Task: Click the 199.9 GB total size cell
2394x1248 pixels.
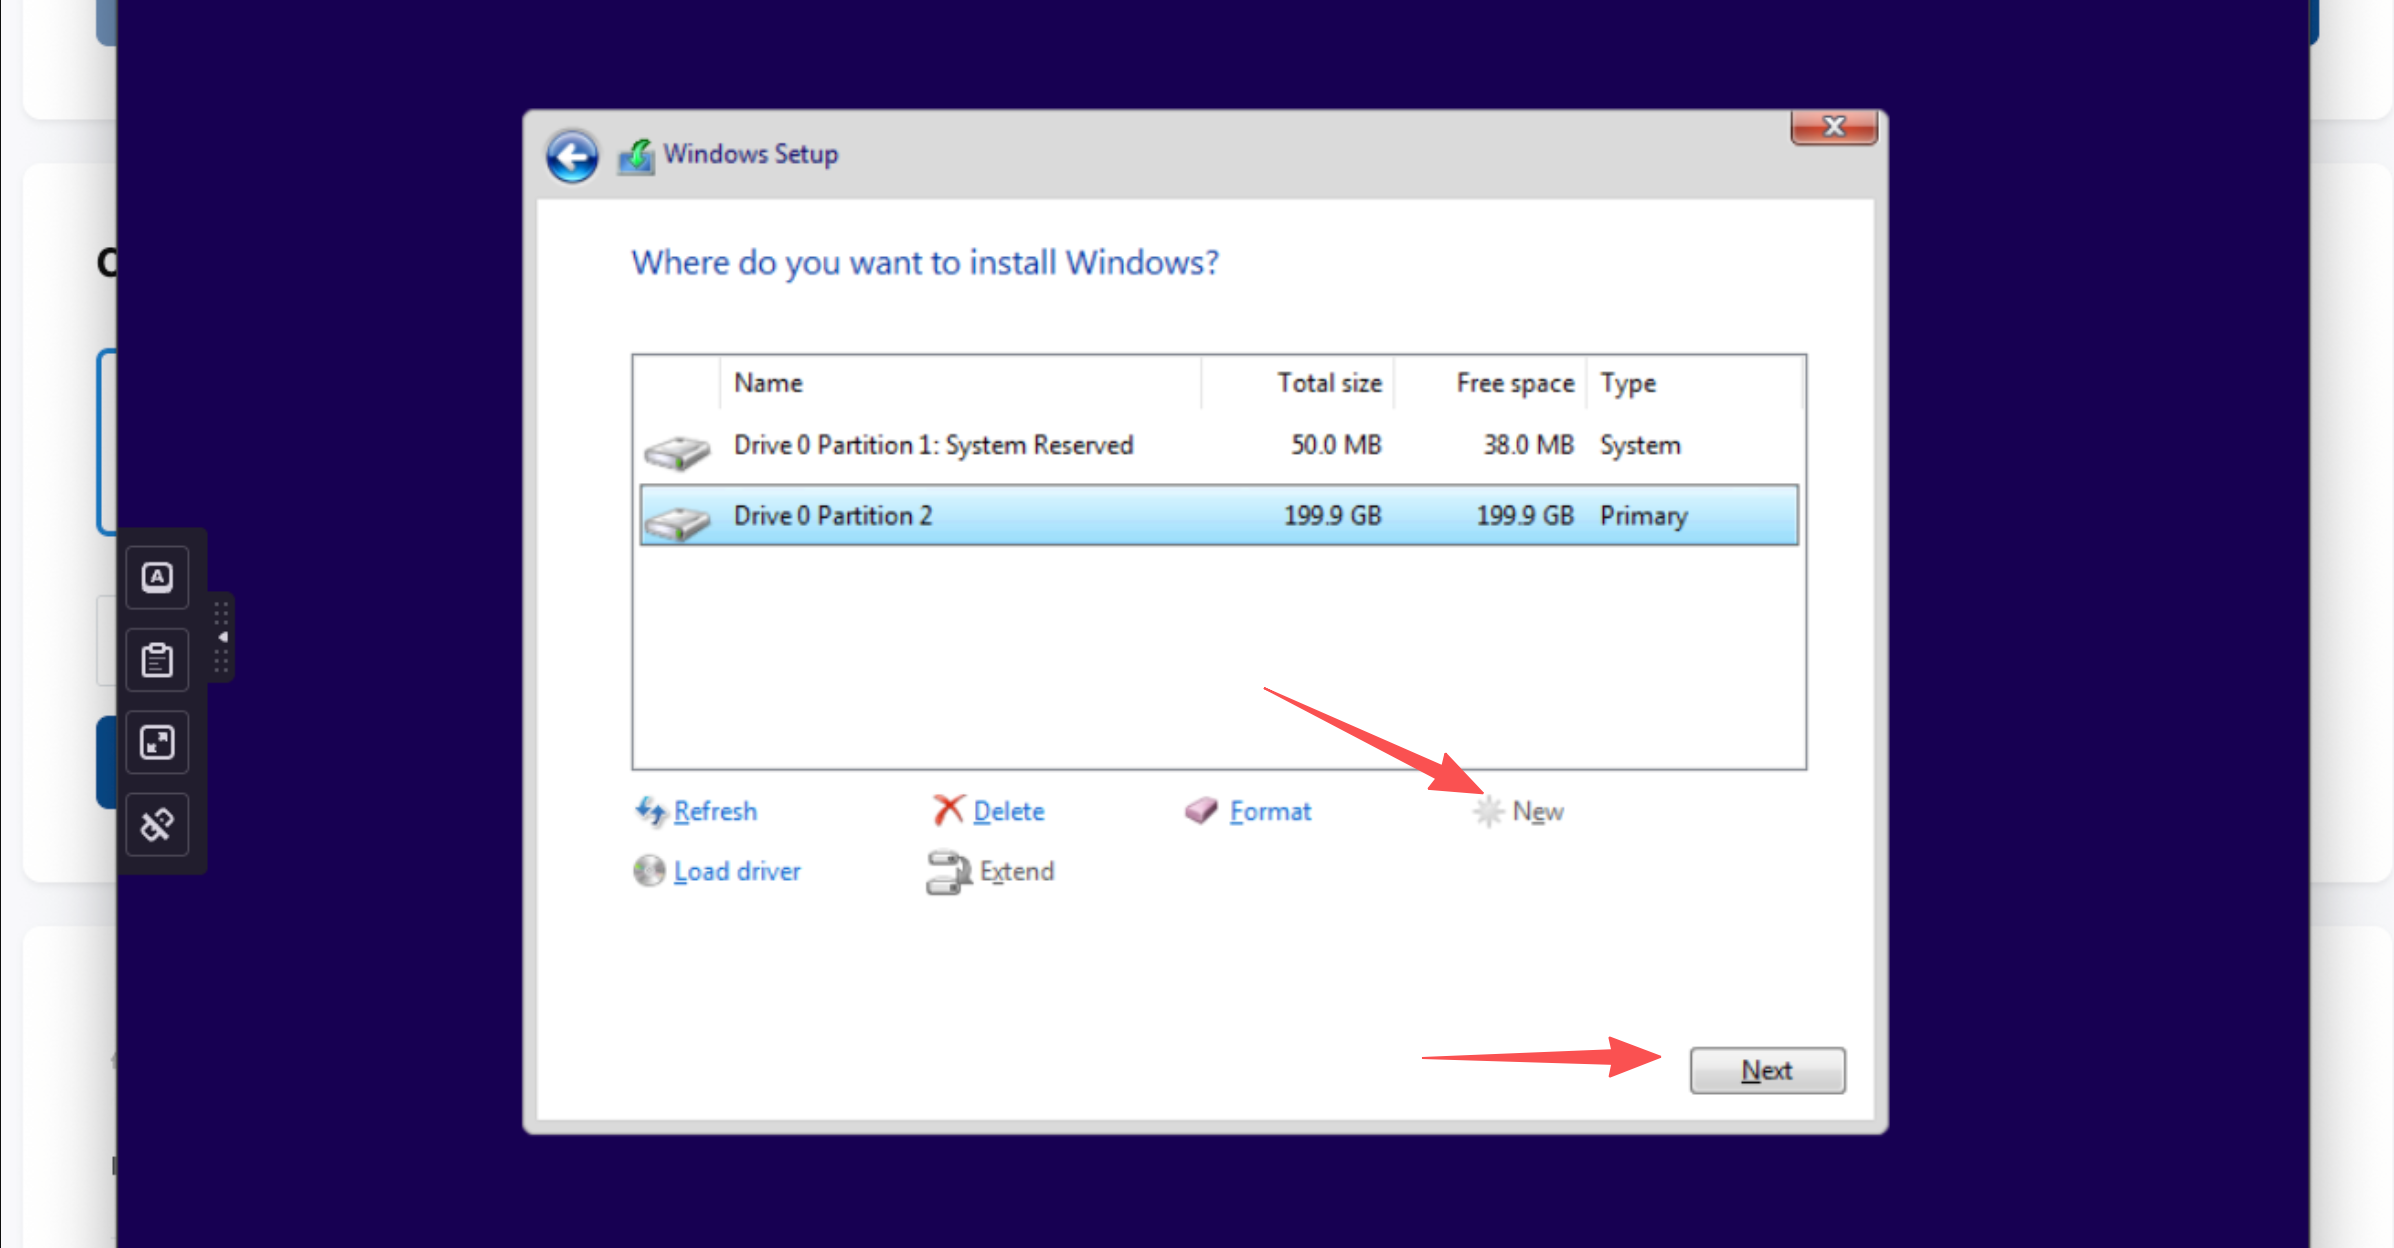Action: point(1333,515)
